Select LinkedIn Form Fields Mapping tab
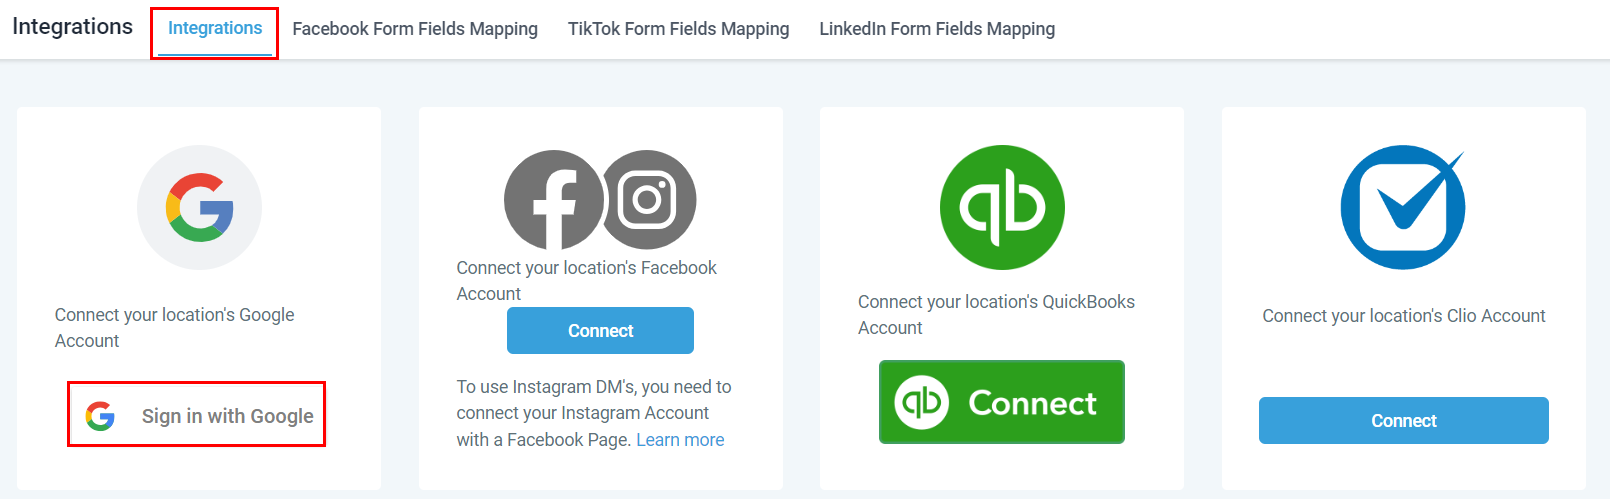The image size is (1610, 499). point(937,29)
